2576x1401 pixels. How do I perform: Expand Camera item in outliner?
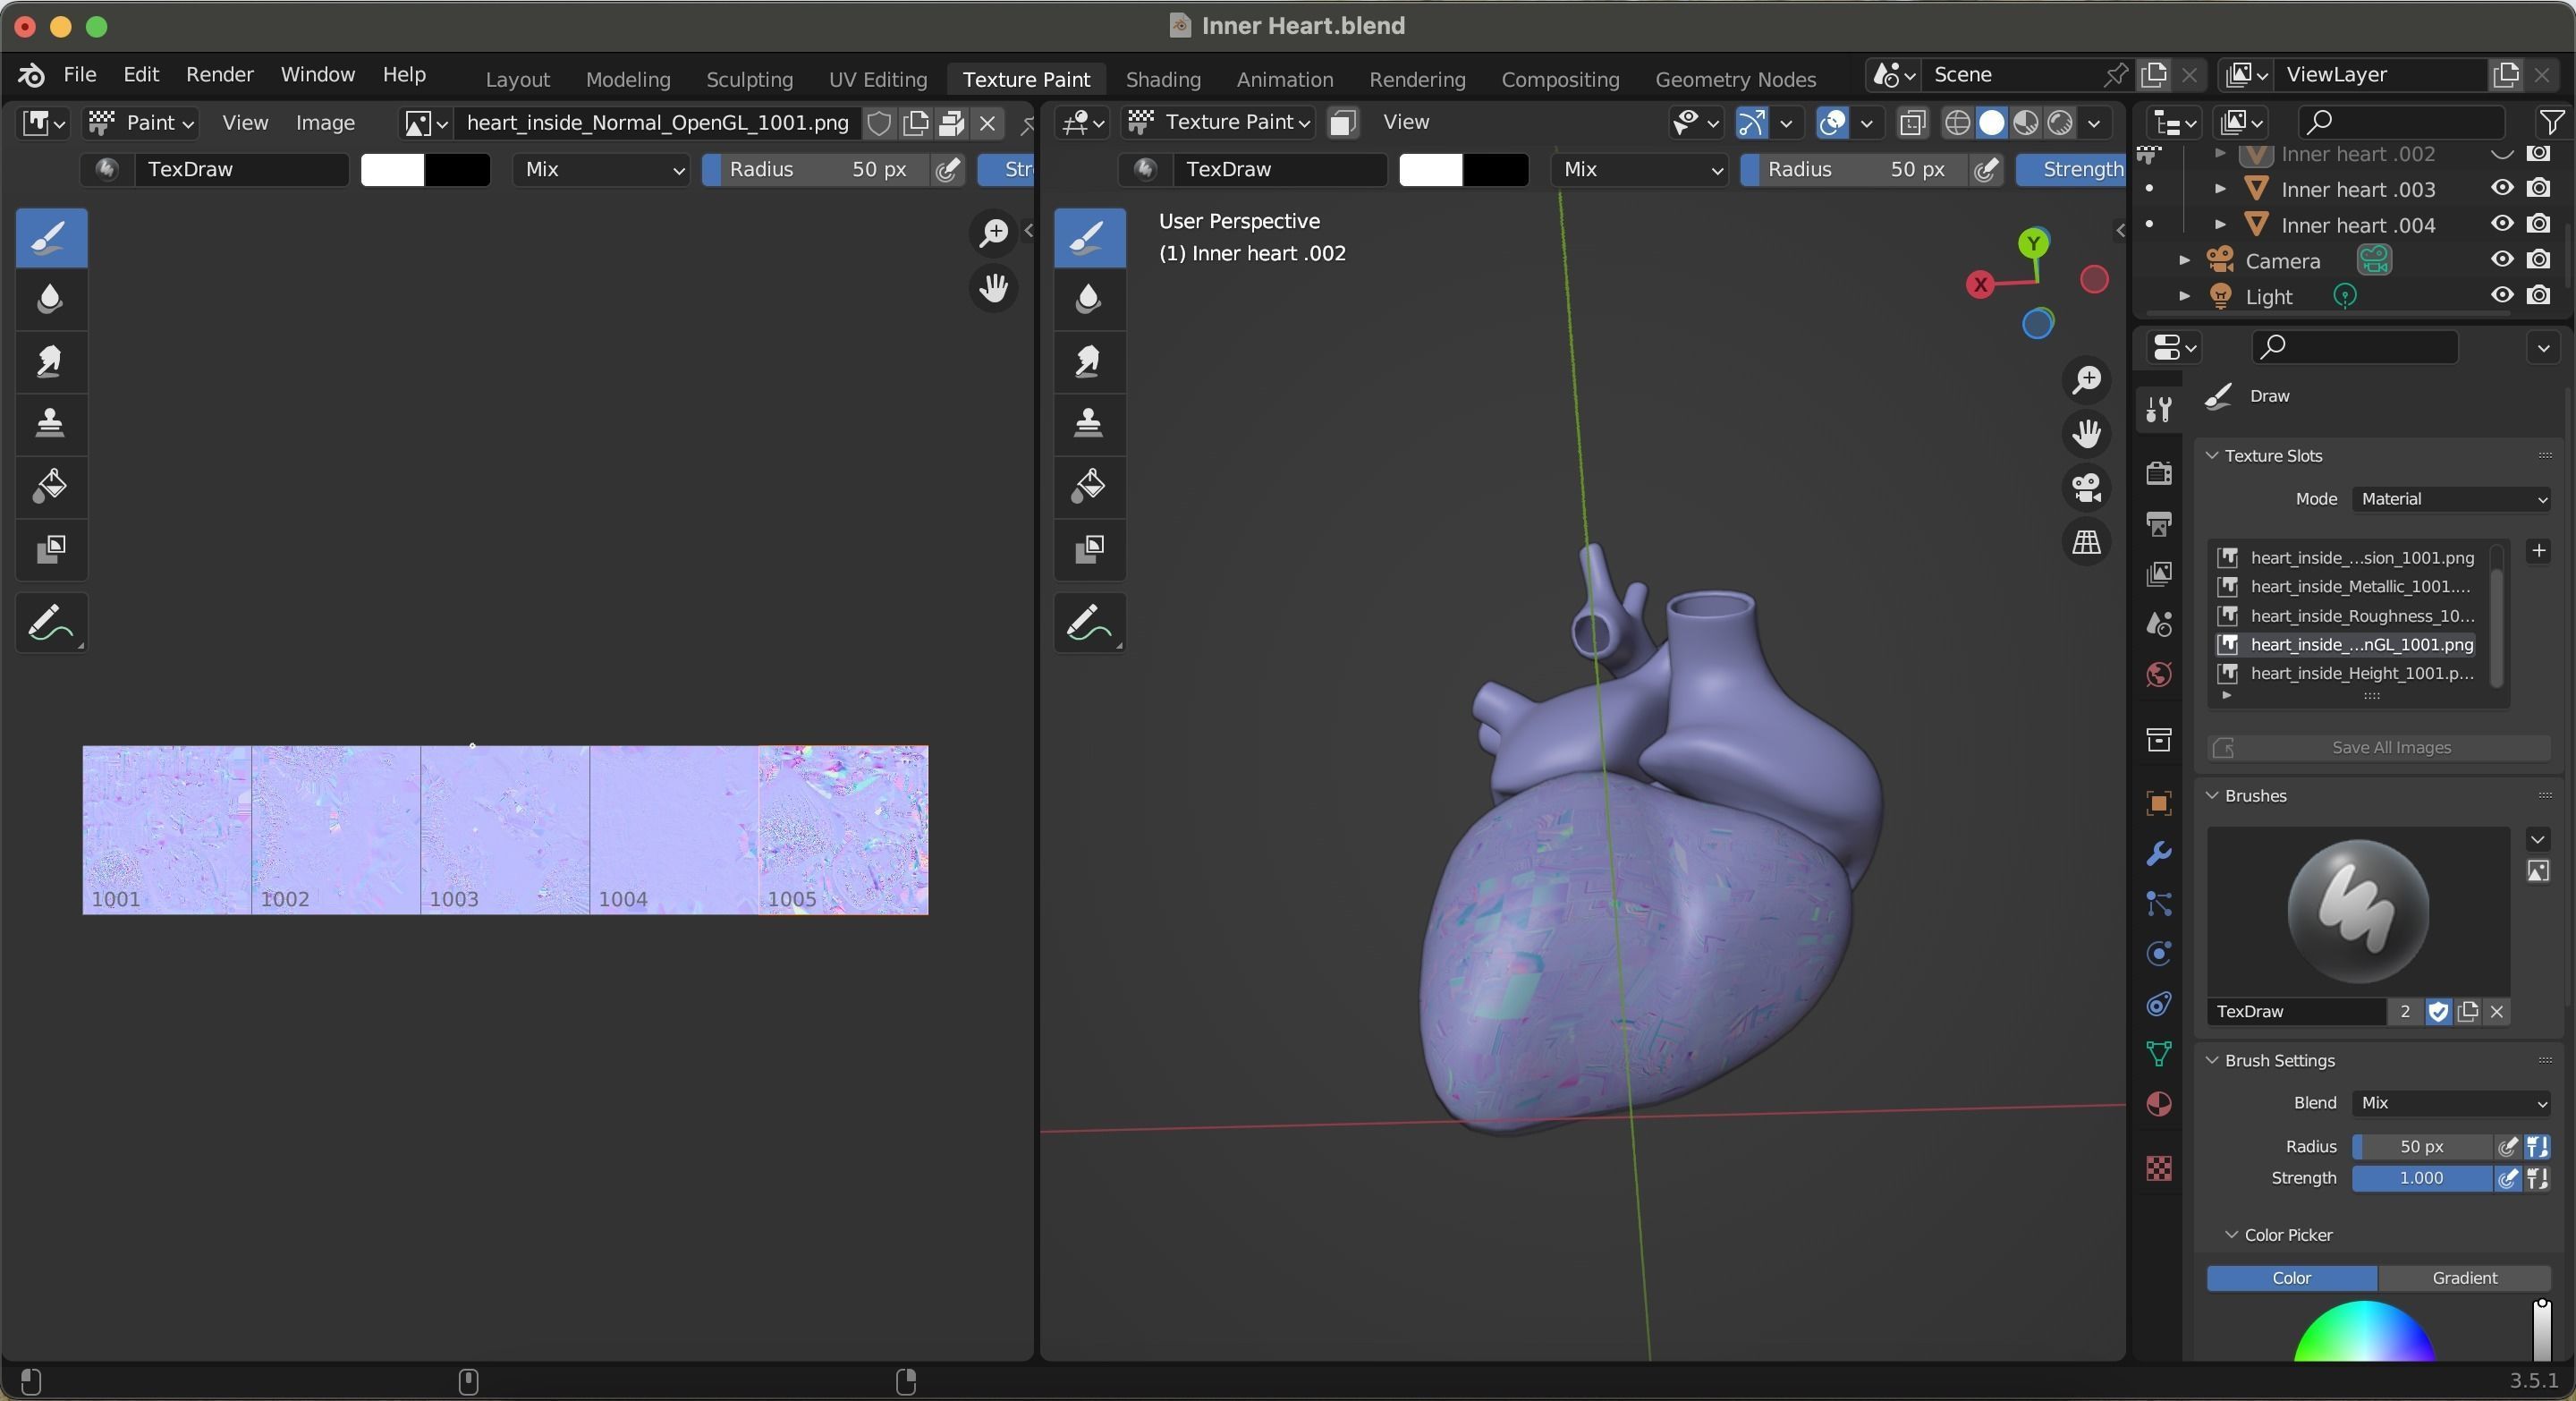click(x=2184, y=261)
